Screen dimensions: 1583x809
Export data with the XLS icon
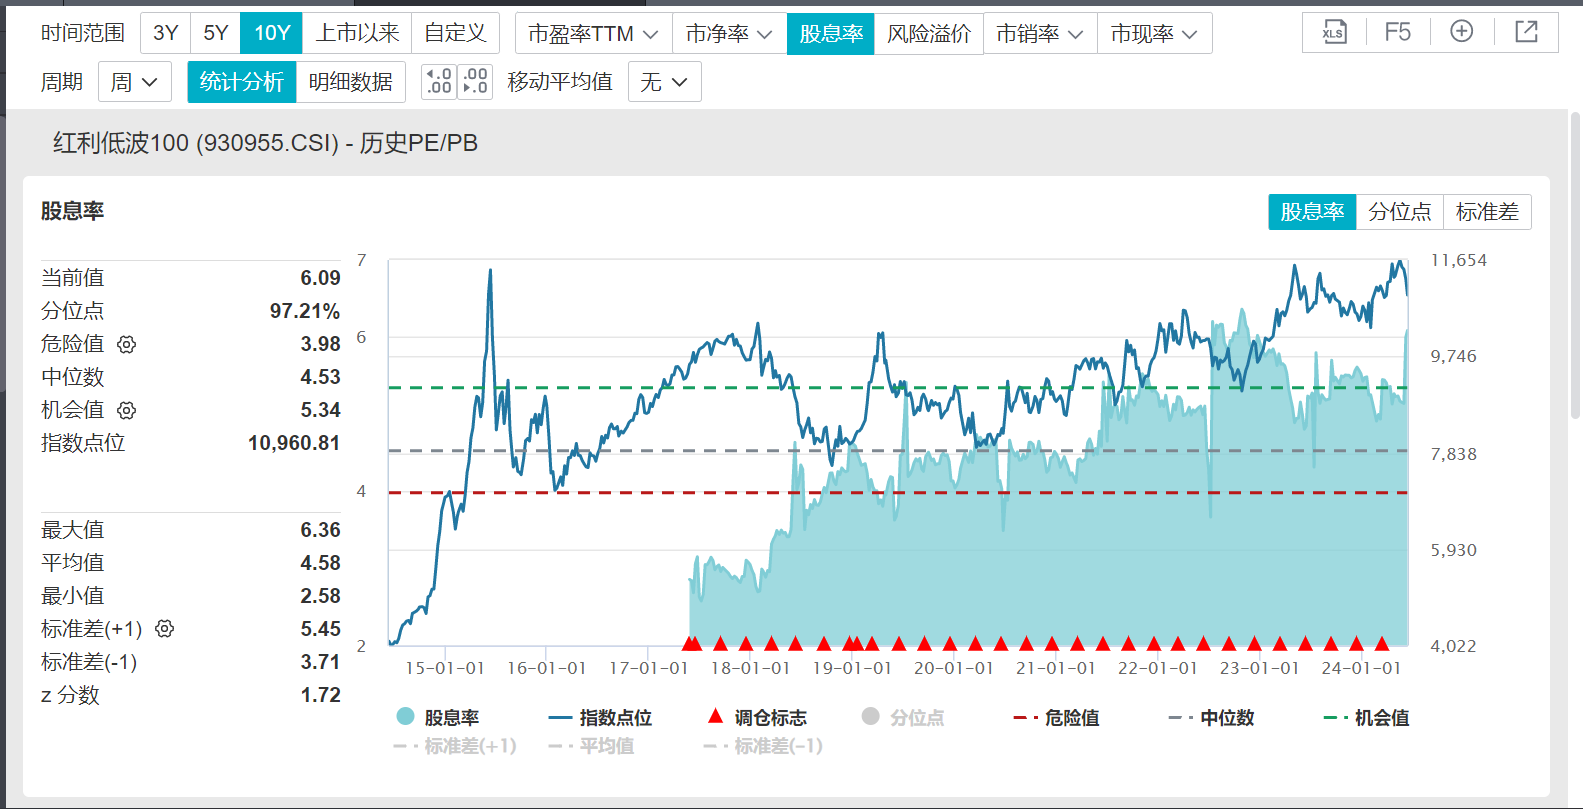tap(1334, 32)
